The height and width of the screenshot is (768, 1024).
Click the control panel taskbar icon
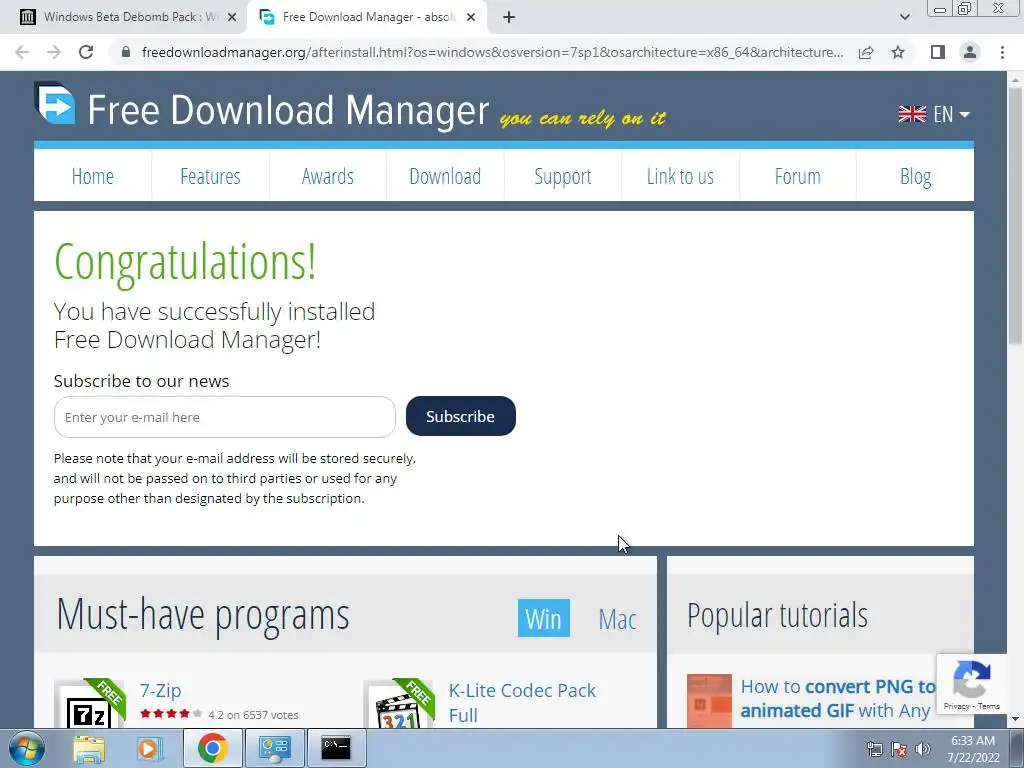tap(274, 748)
